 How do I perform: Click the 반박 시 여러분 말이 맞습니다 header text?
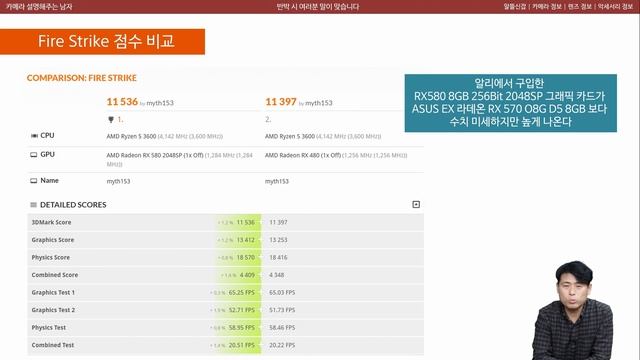tap(318, 7)
